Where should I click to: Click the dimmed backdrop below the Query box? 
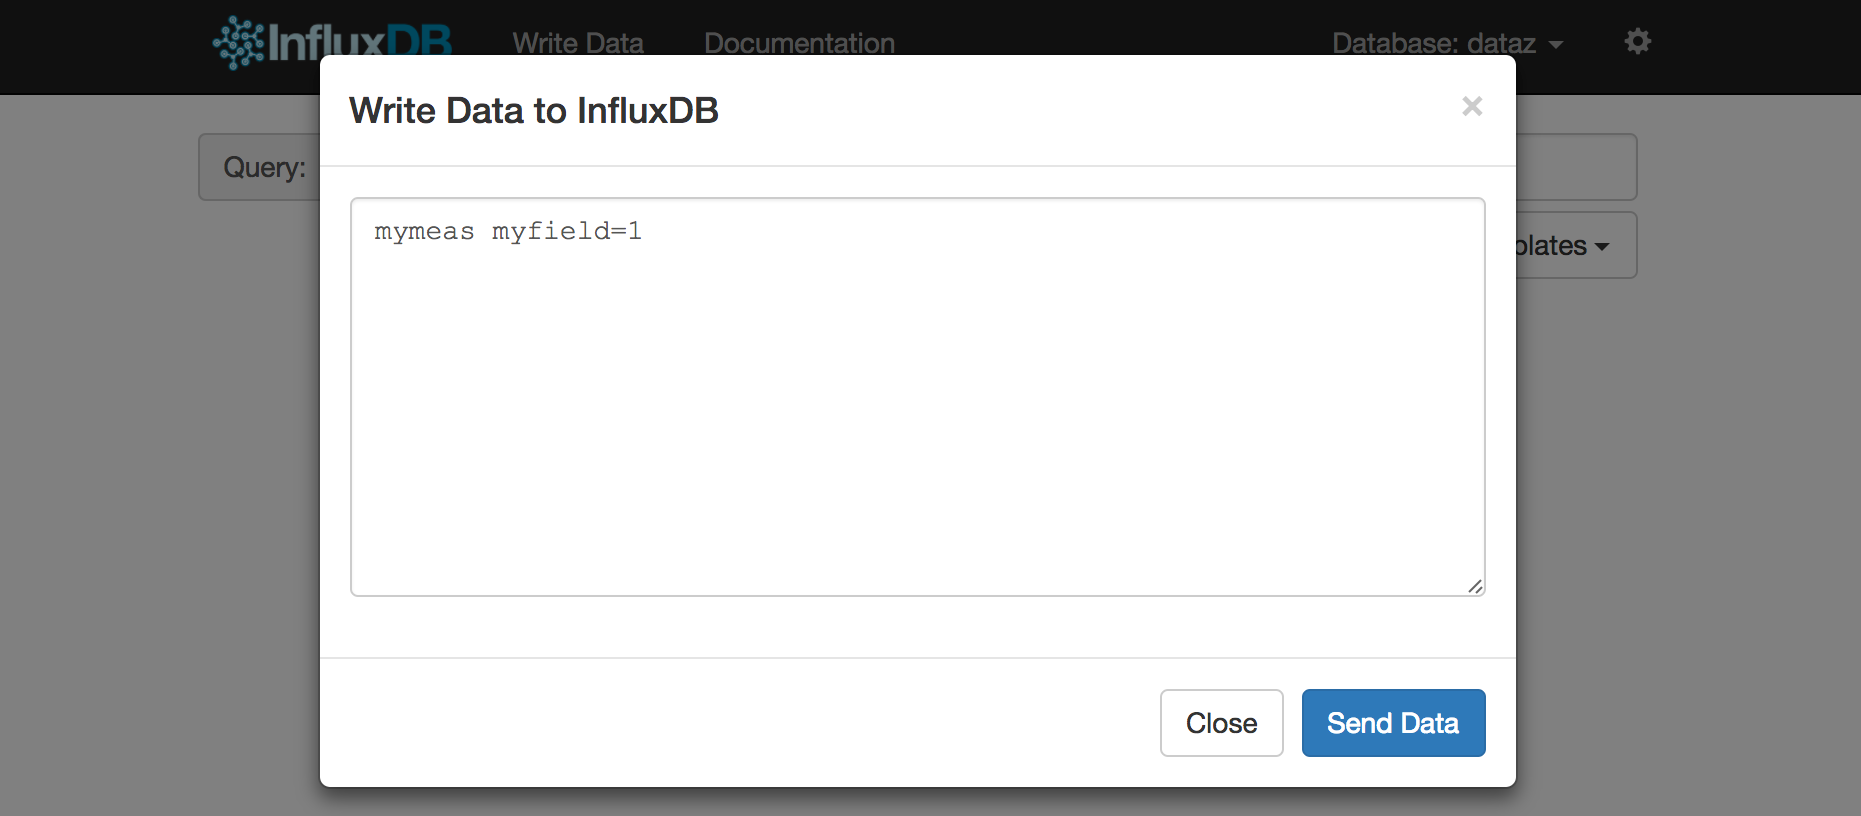point(258,450)
